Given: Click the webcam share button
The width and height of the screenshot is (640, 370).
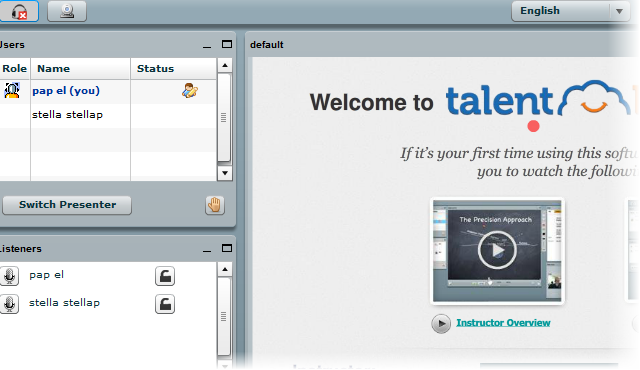Looking at the screenshot, I should click(67, 11).
